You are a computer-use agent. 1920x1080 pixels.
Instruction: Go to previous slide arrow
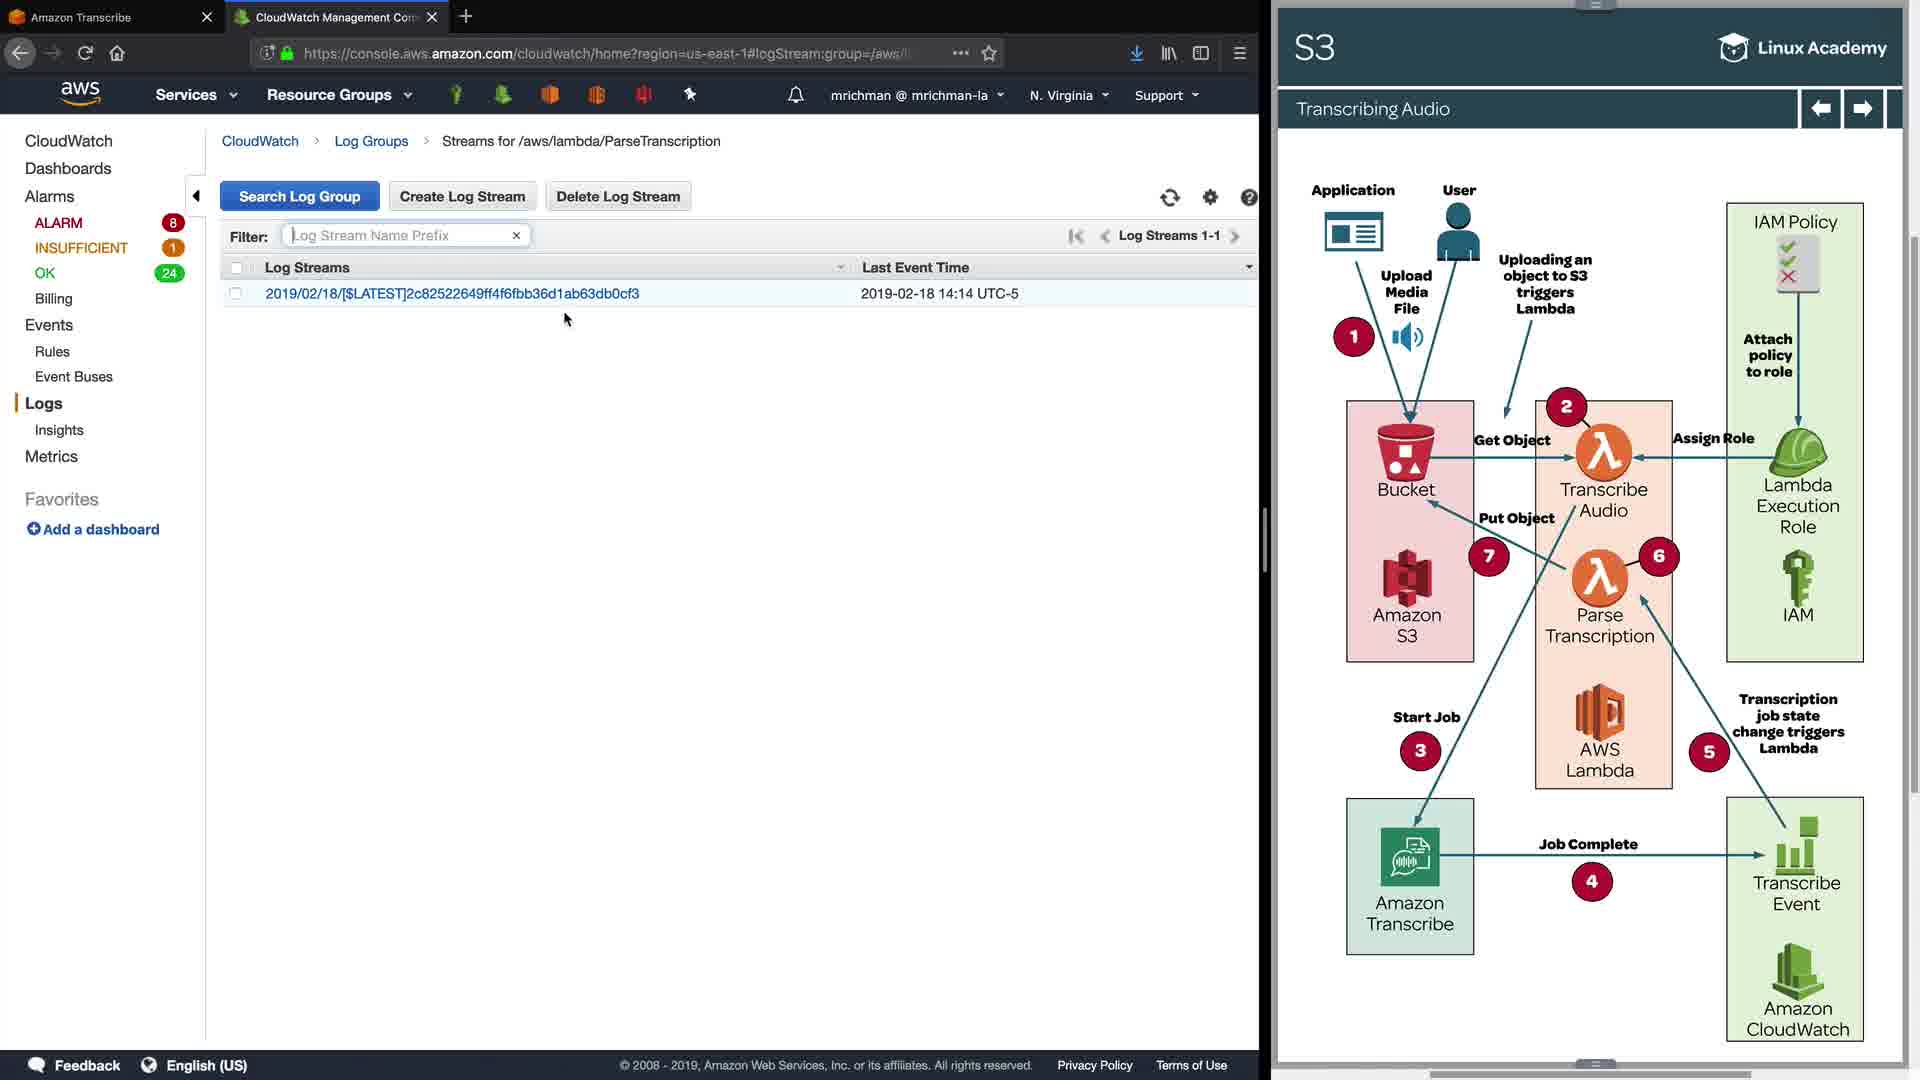pos(1821,108)
